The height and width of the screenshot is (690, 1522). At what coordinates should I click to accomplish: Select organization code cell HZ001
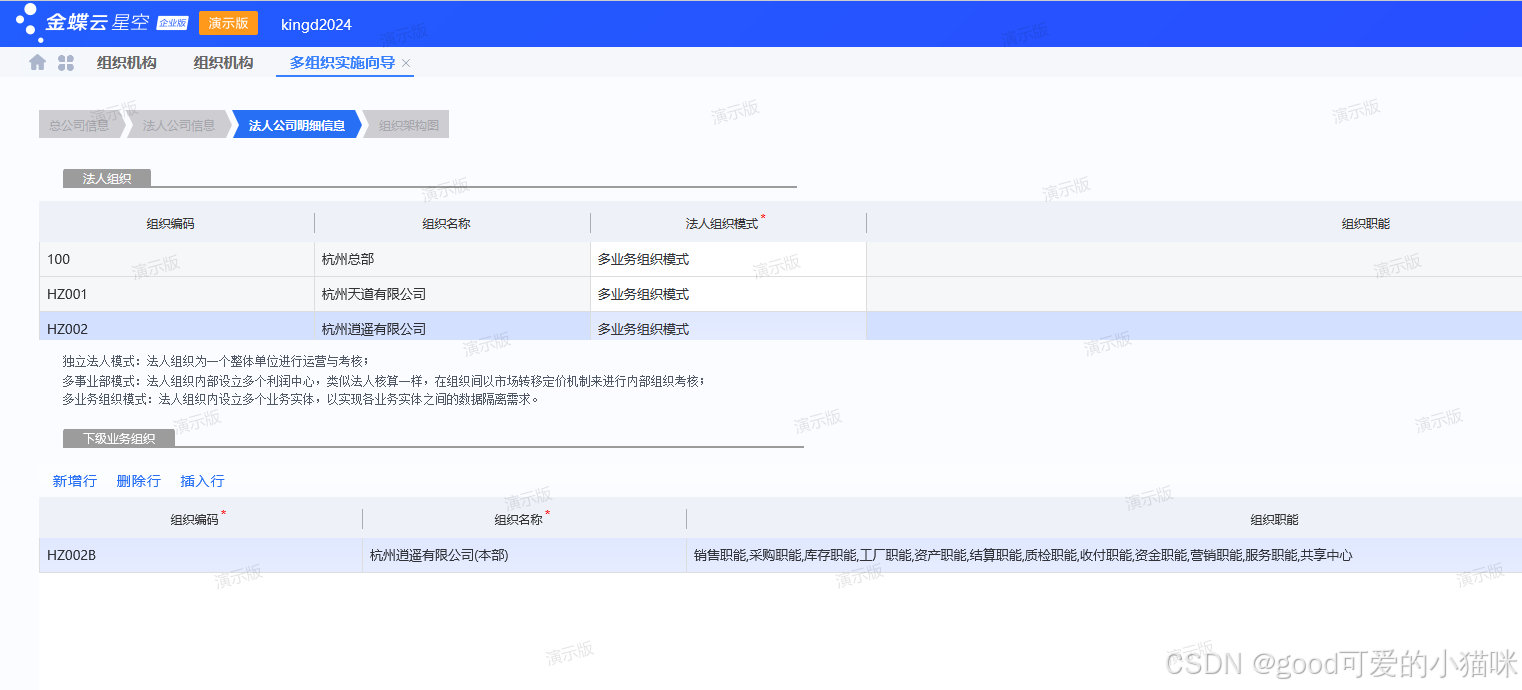[x=177, y=294]
